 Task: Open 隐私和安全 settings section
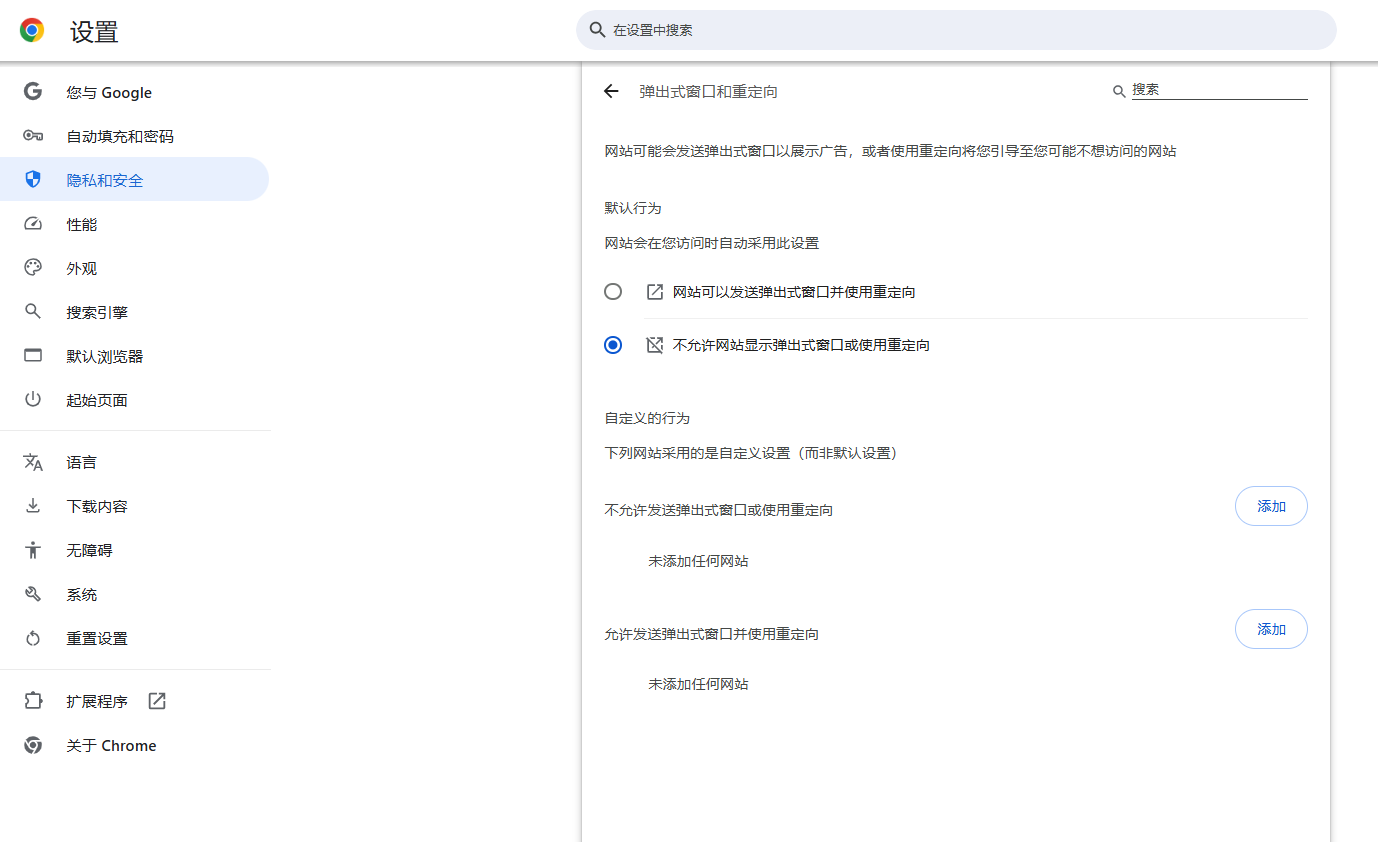pyautogui.click(x=134, y=179)
